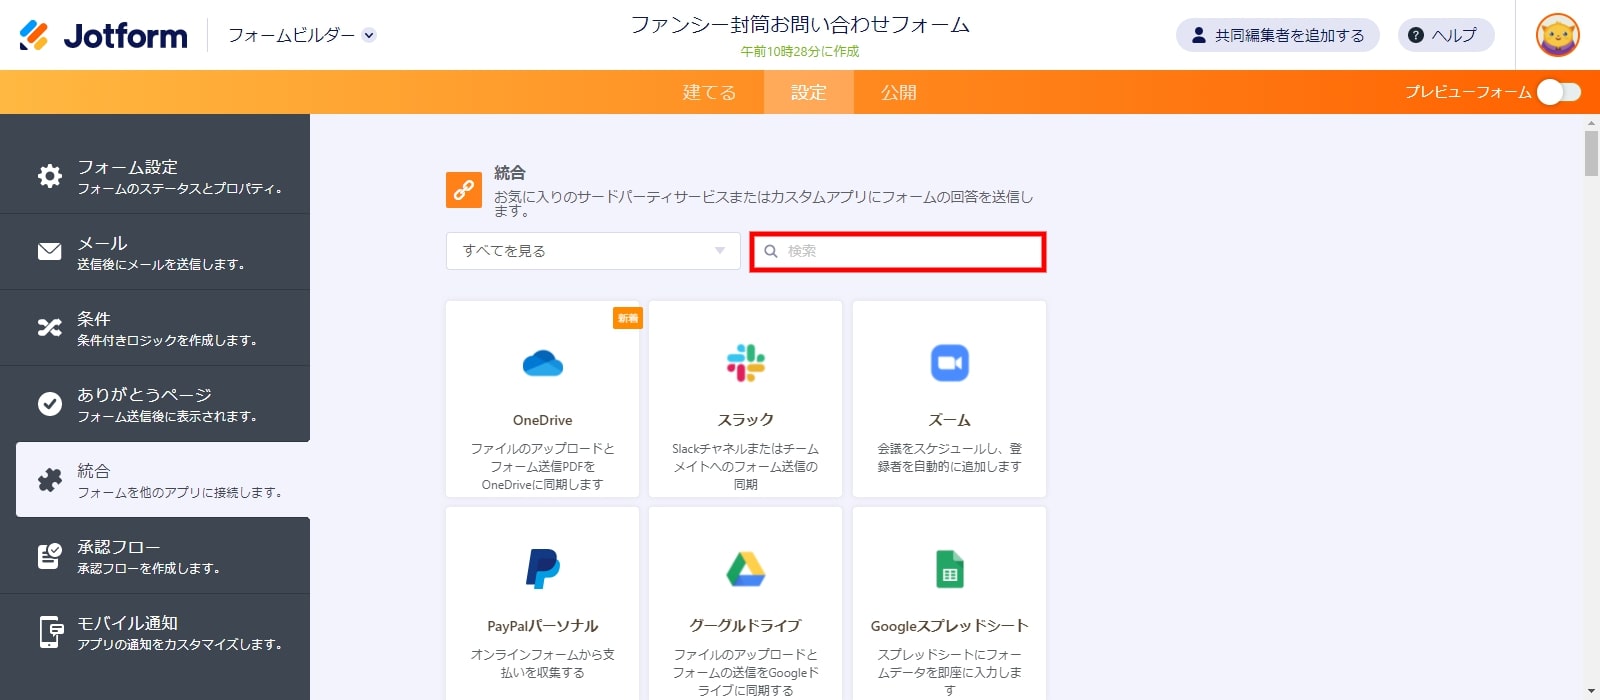Click 共同編集者を追加する button
1600x700 pixels.
coord(1277,35)
